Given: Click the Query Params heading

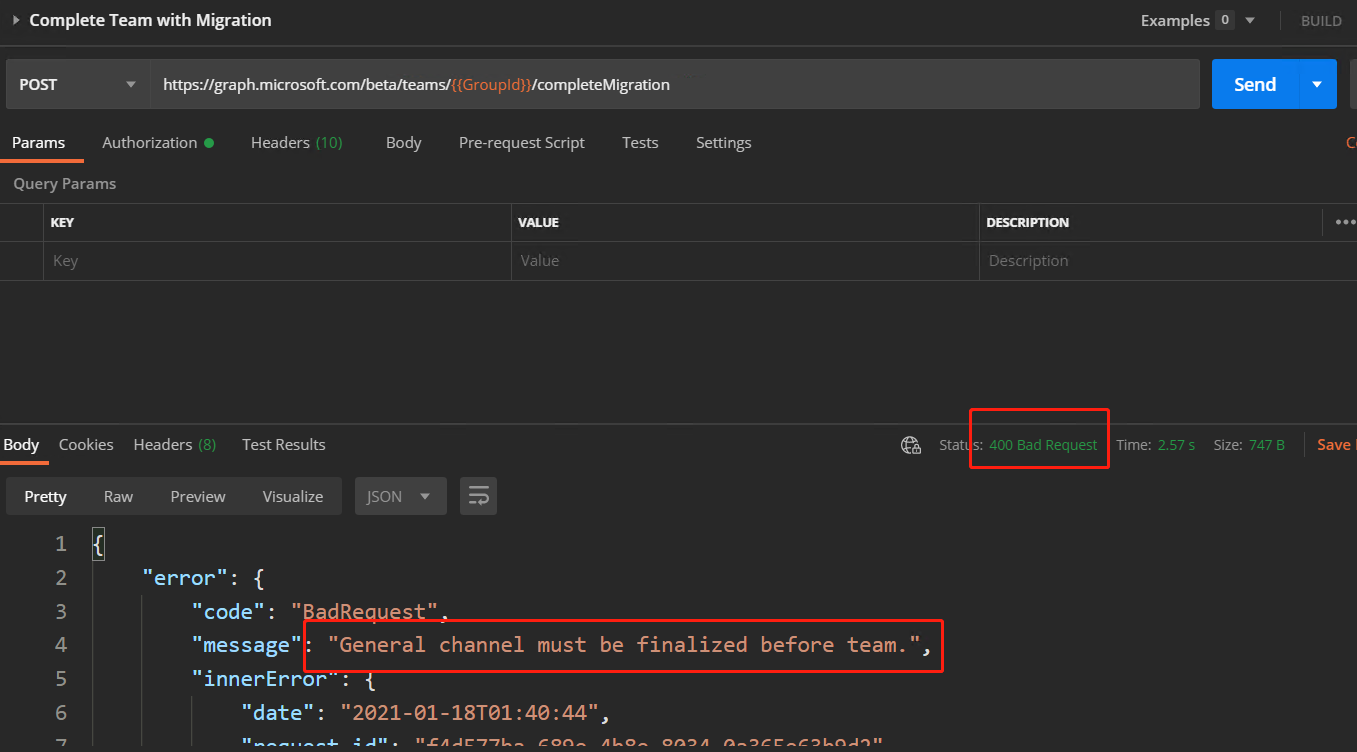Looking at the screenshot, I should click(65, 184).
